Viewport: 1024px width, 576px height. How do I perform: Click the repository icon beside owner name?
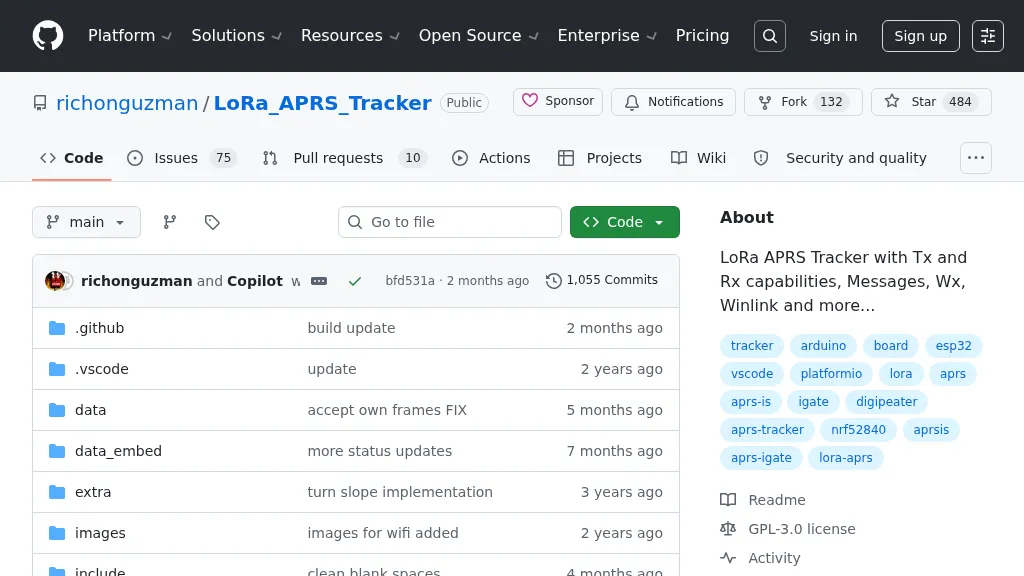pos(40,103)
